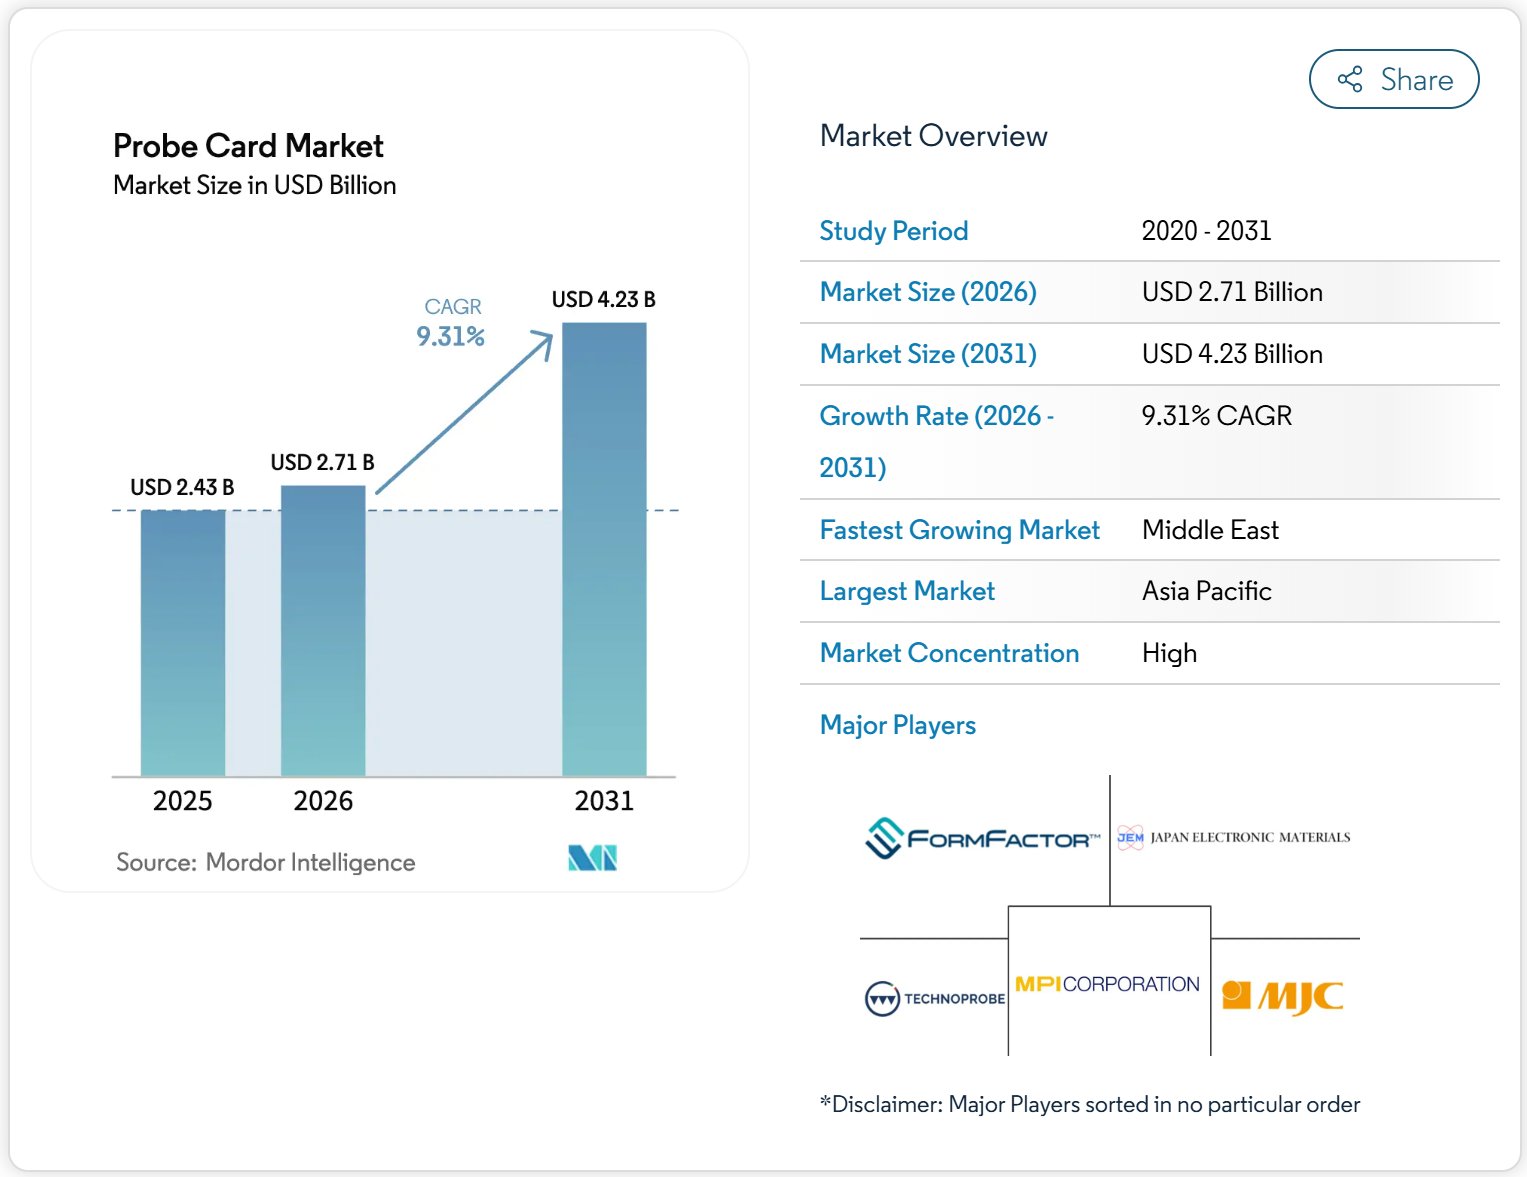This screenshot has height=1177, width=1527.
Task: Click the 'Market Size (2026)' label
Action: (928, 292)
